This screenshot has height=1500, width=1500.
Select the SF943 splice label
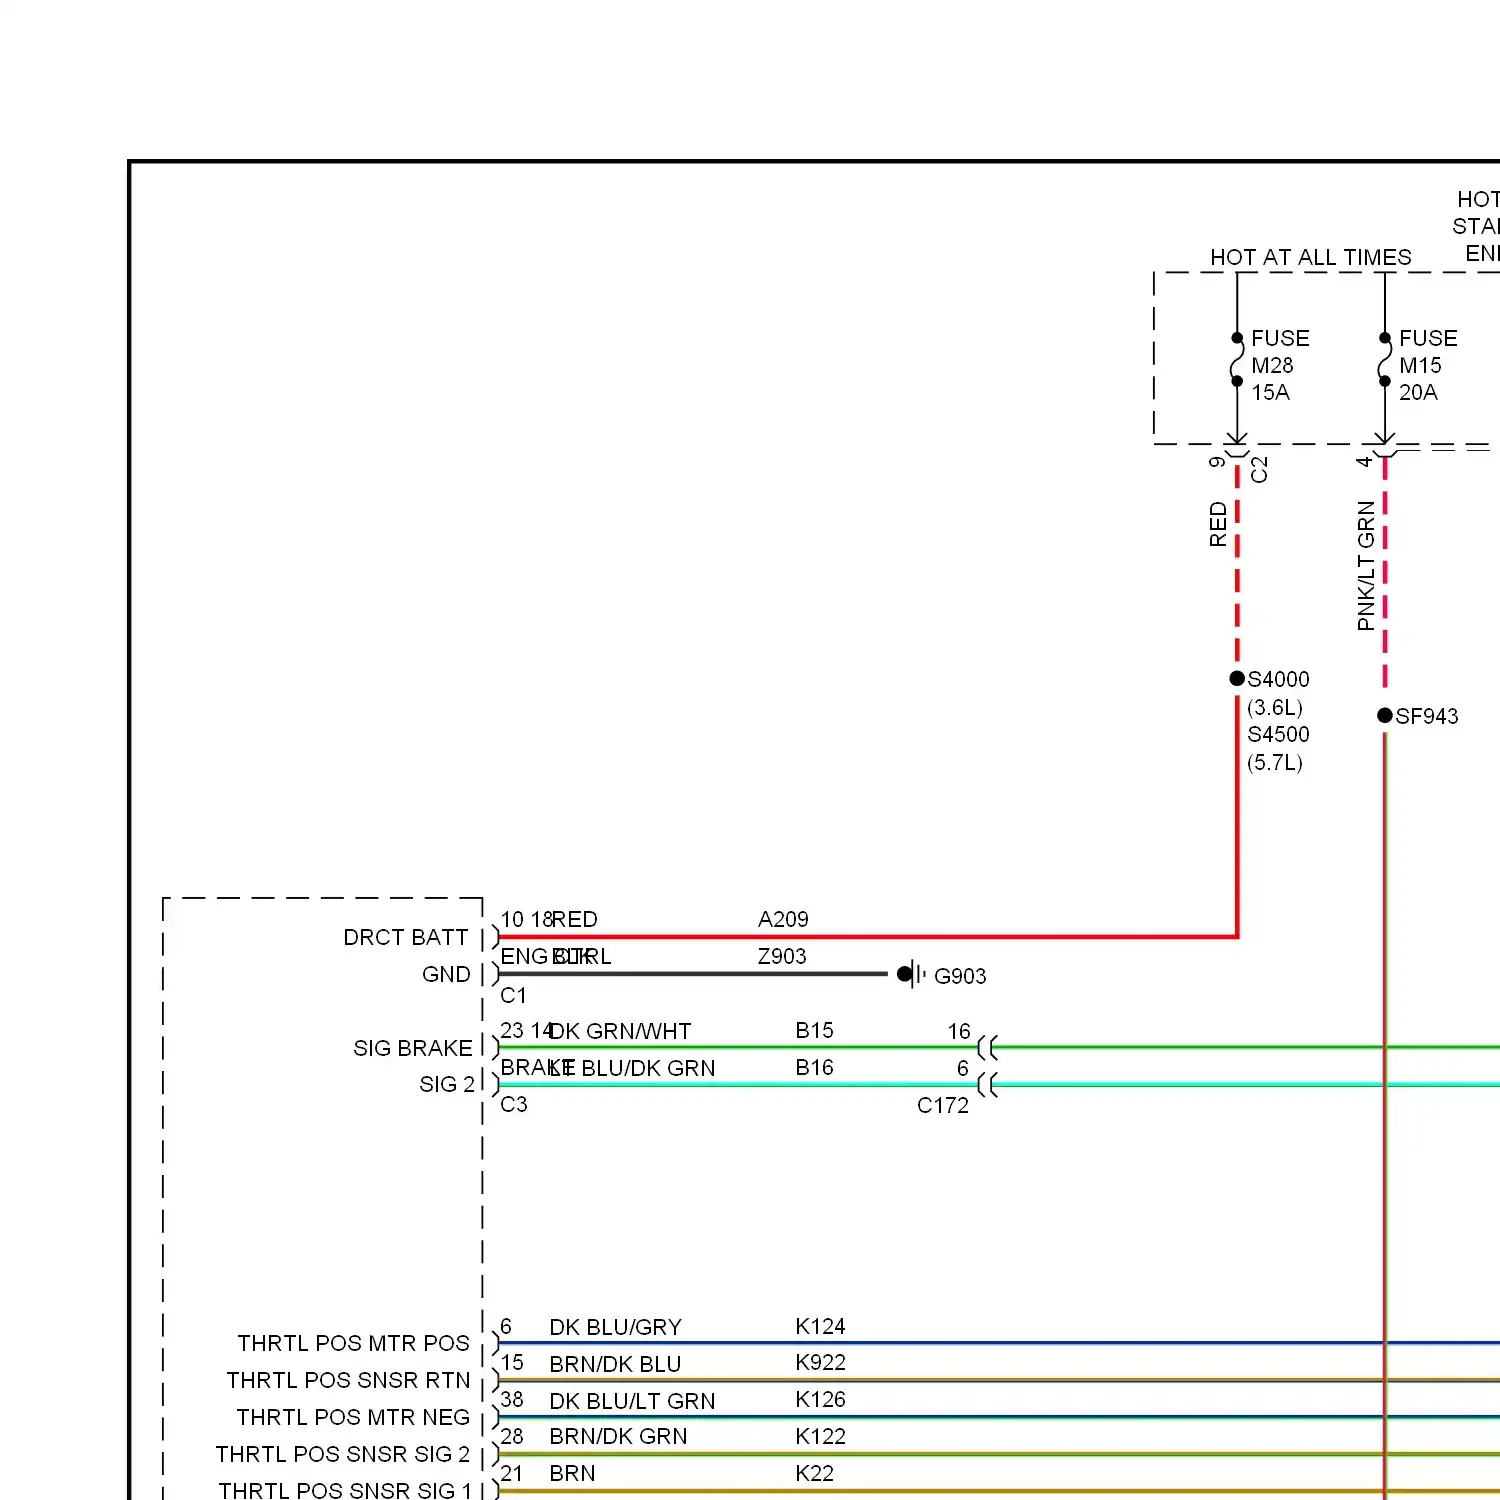click(1427, 716)
